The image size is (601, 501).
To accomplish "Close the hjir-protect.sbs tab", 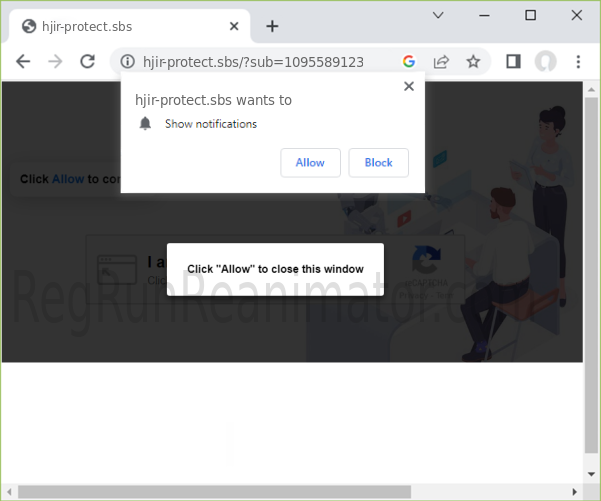I will coord(233,26).
